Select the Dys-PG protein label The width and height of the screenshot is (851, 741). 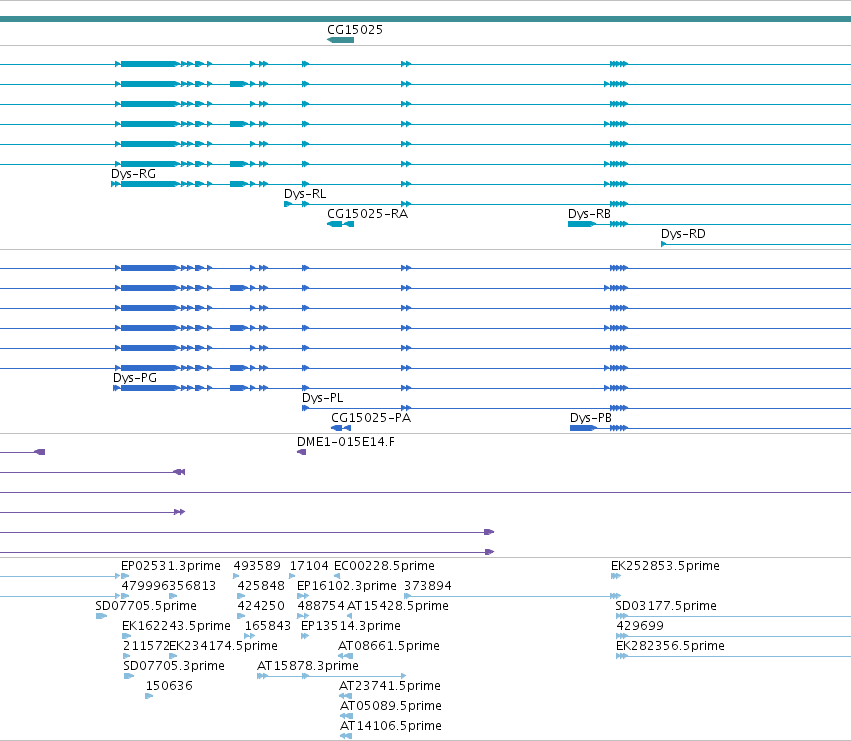point(135,378)
